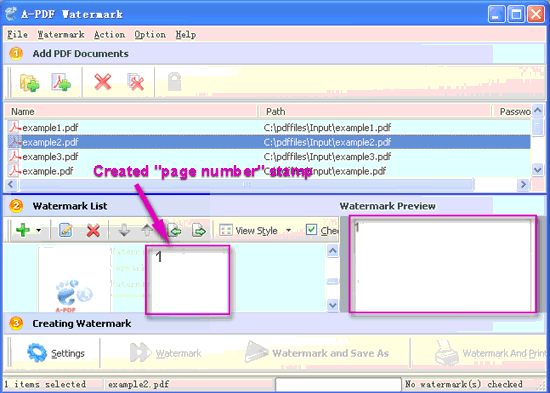
Task: Click file list scroll up arrow
Action: [x=538, y=111]
